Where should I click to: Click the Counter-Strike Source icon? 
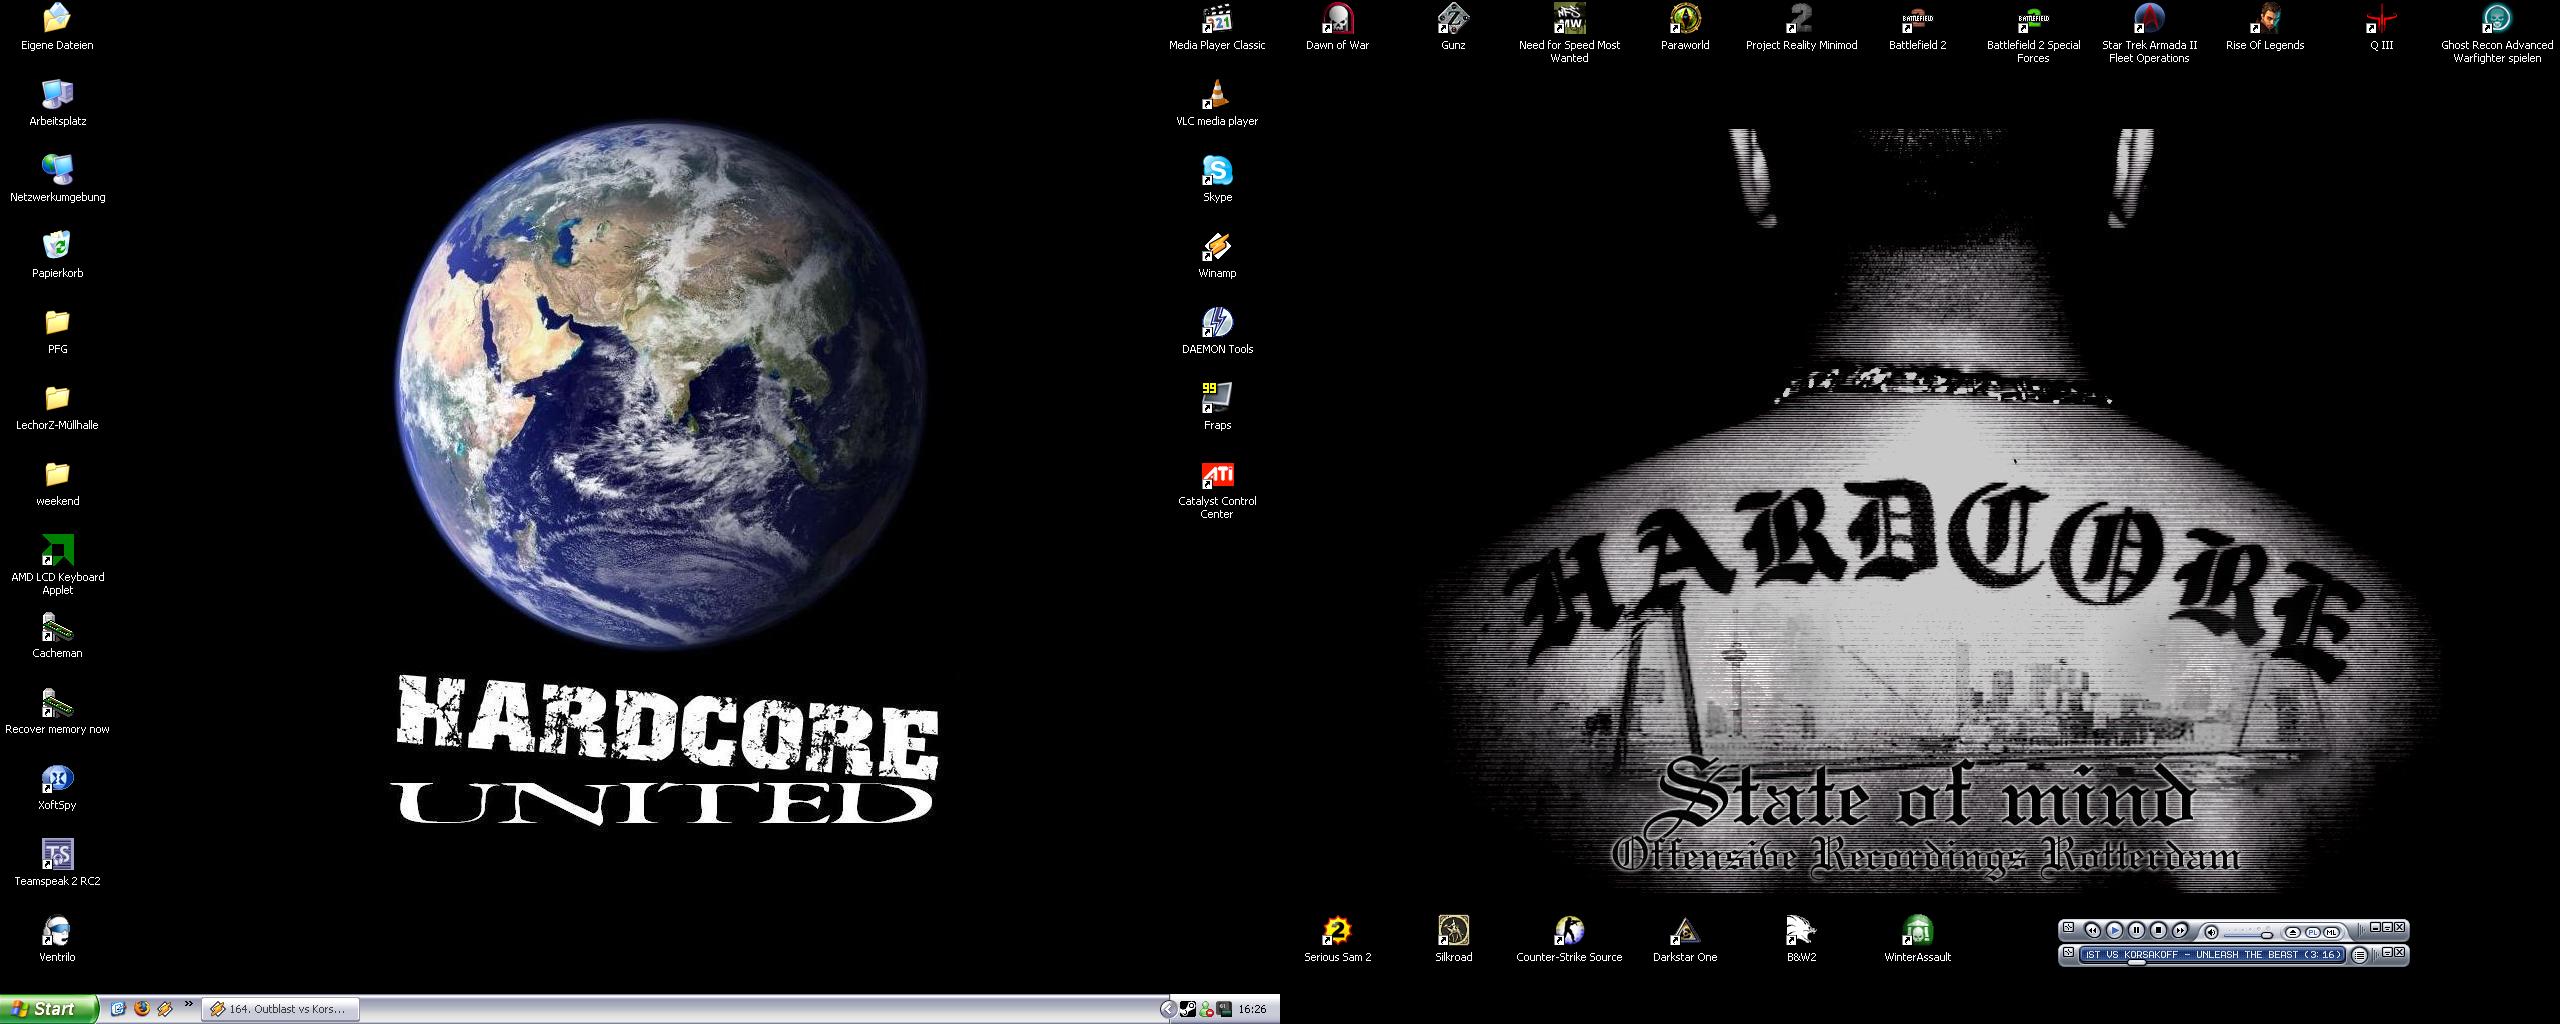click(1569, 939)
